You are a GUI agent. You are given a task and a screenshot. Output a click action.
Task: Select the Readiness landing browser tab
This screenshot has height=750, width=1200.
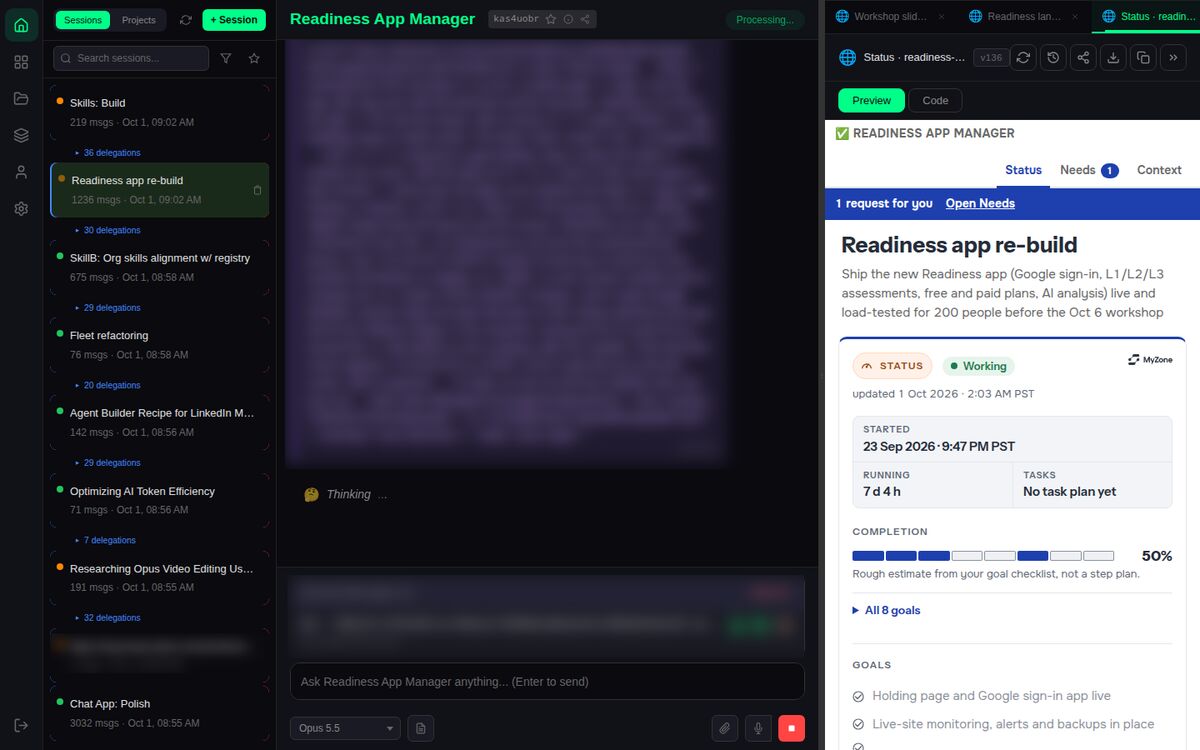point(1024,17)
